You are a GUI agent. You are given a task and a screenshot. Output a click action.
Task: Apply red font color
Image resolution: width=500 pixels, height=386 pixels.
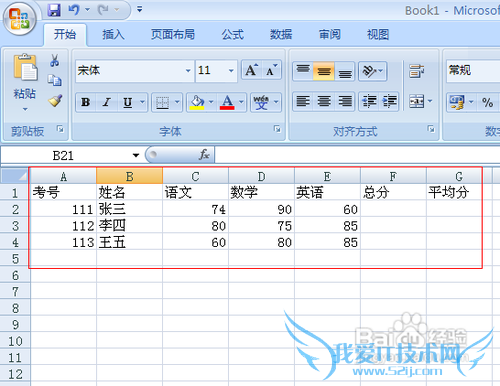click(227, 102)
